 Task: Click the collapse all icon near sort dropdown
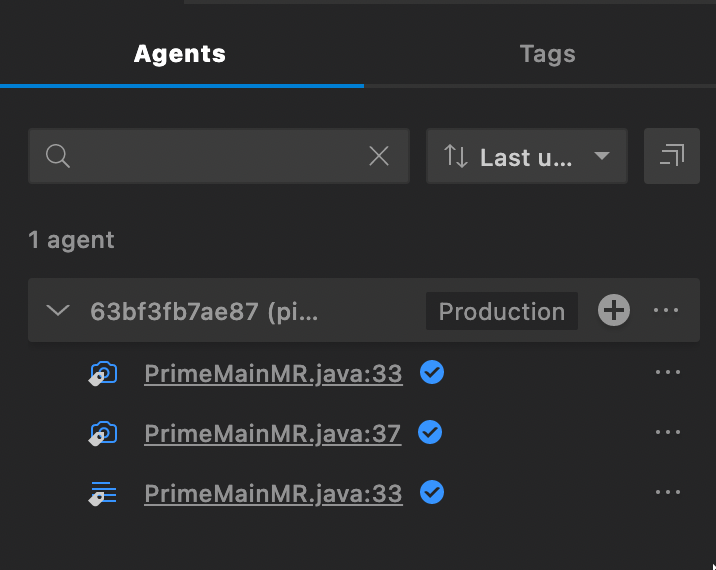(672, 156)
